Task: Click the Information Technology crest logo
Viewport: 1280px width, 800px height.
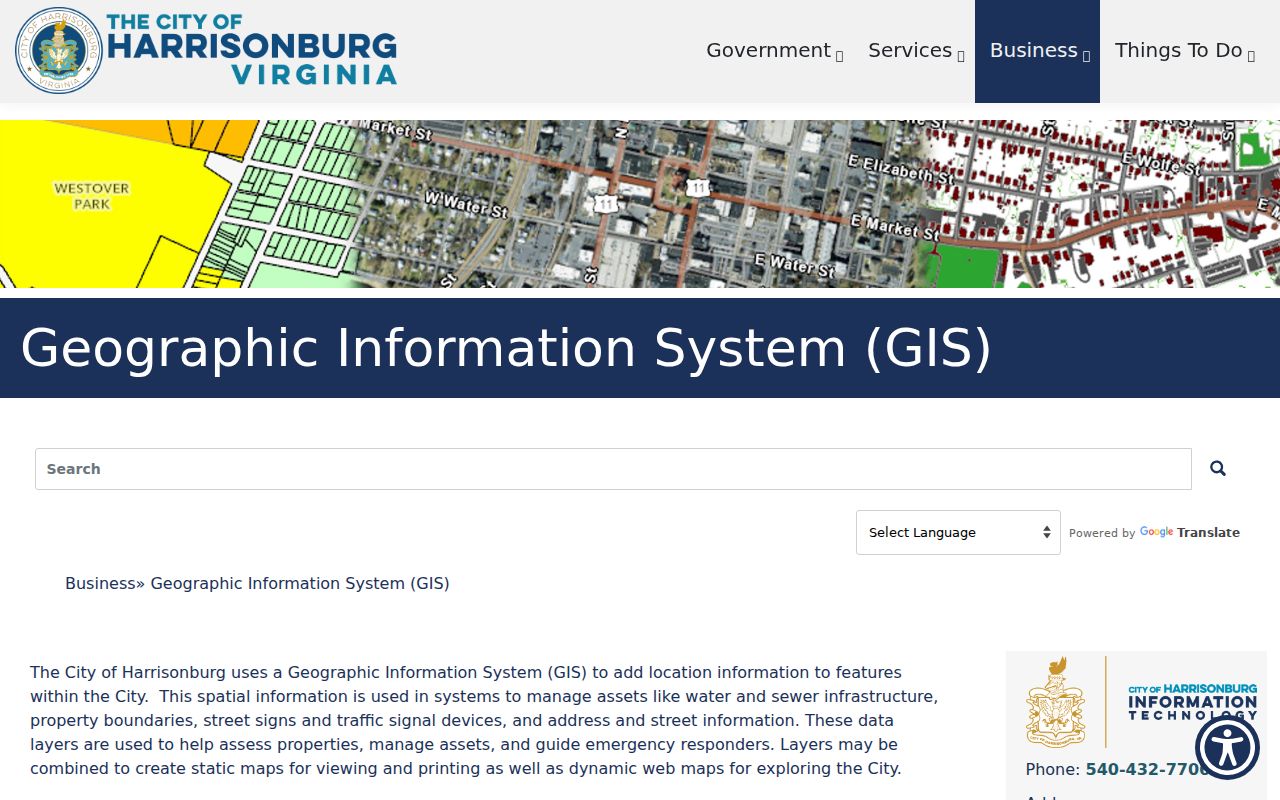Action: pyautogui.click(x=1055, y=702)
